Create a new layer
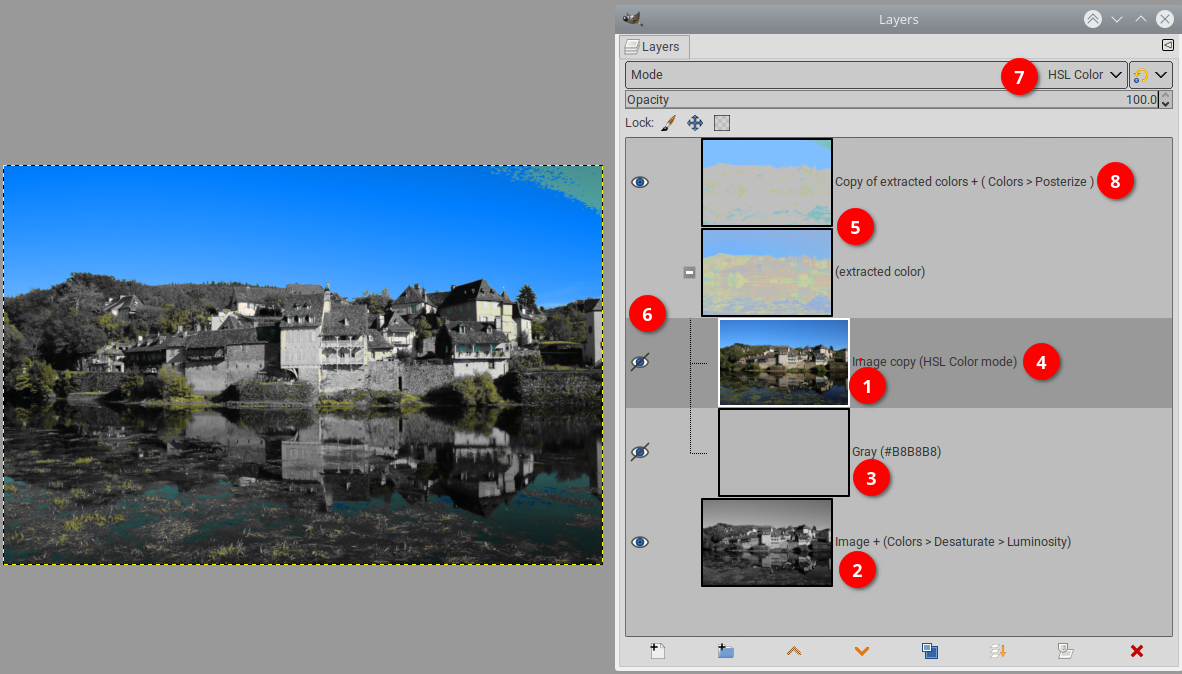The width and height of the screenshot is (1182, 674). click(657, 651)
